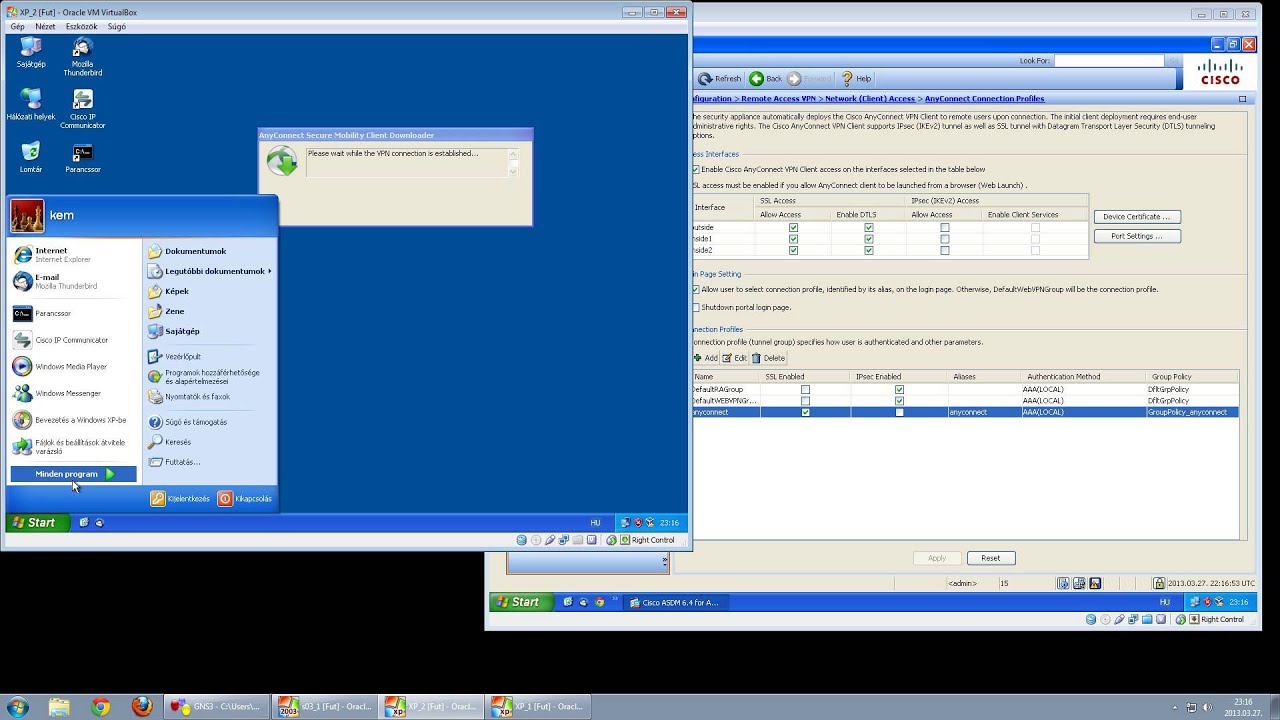Open Hálózati helyek desktop icon
This screenshot has width=1280, height=720.
31,104
